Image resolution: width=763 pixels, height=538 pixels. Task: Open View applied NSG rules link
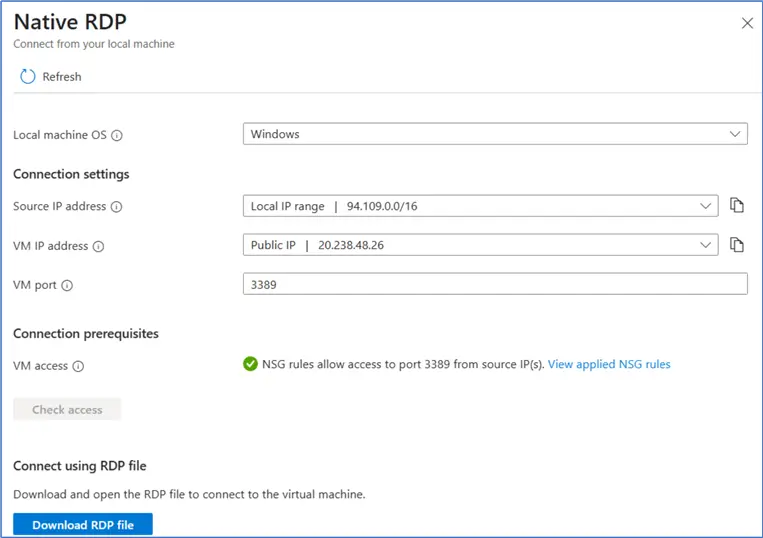pyautogui.click(x=609, y=364)
